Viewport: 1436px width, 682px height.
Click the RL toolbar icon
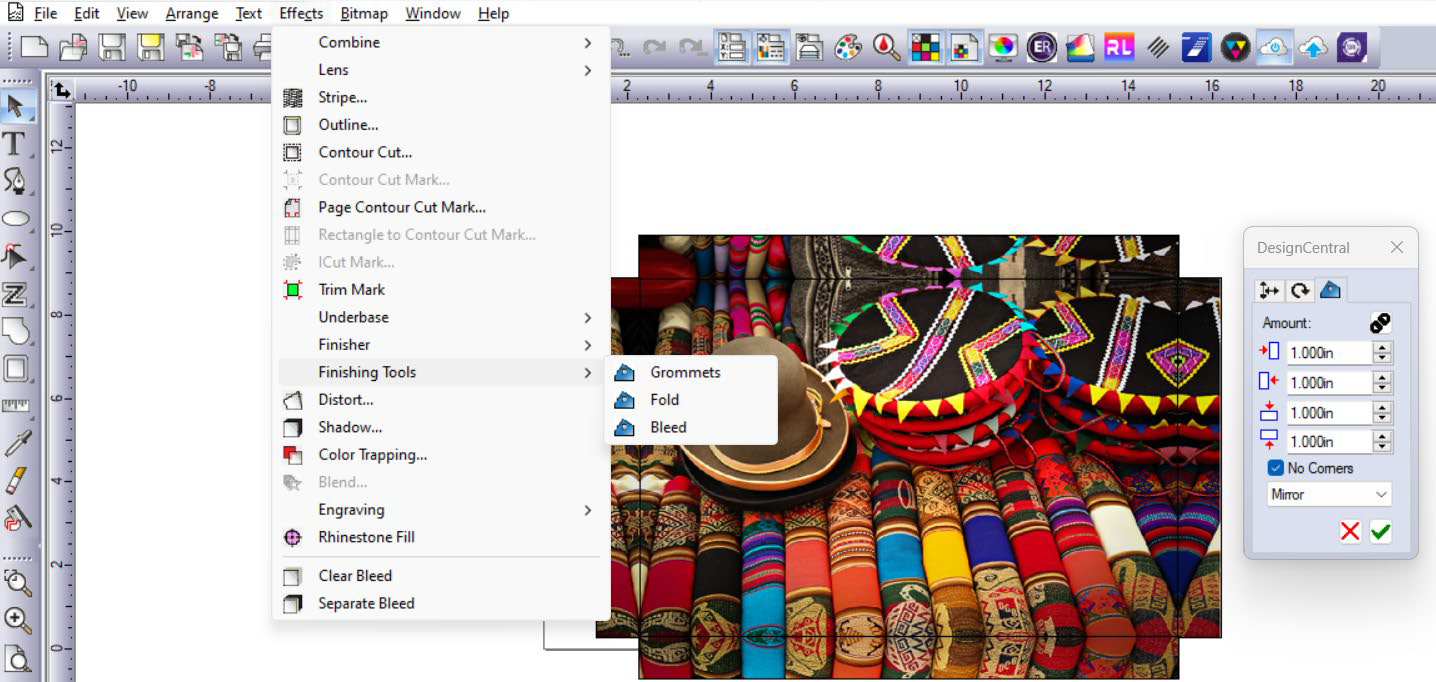coord(1119,47)
